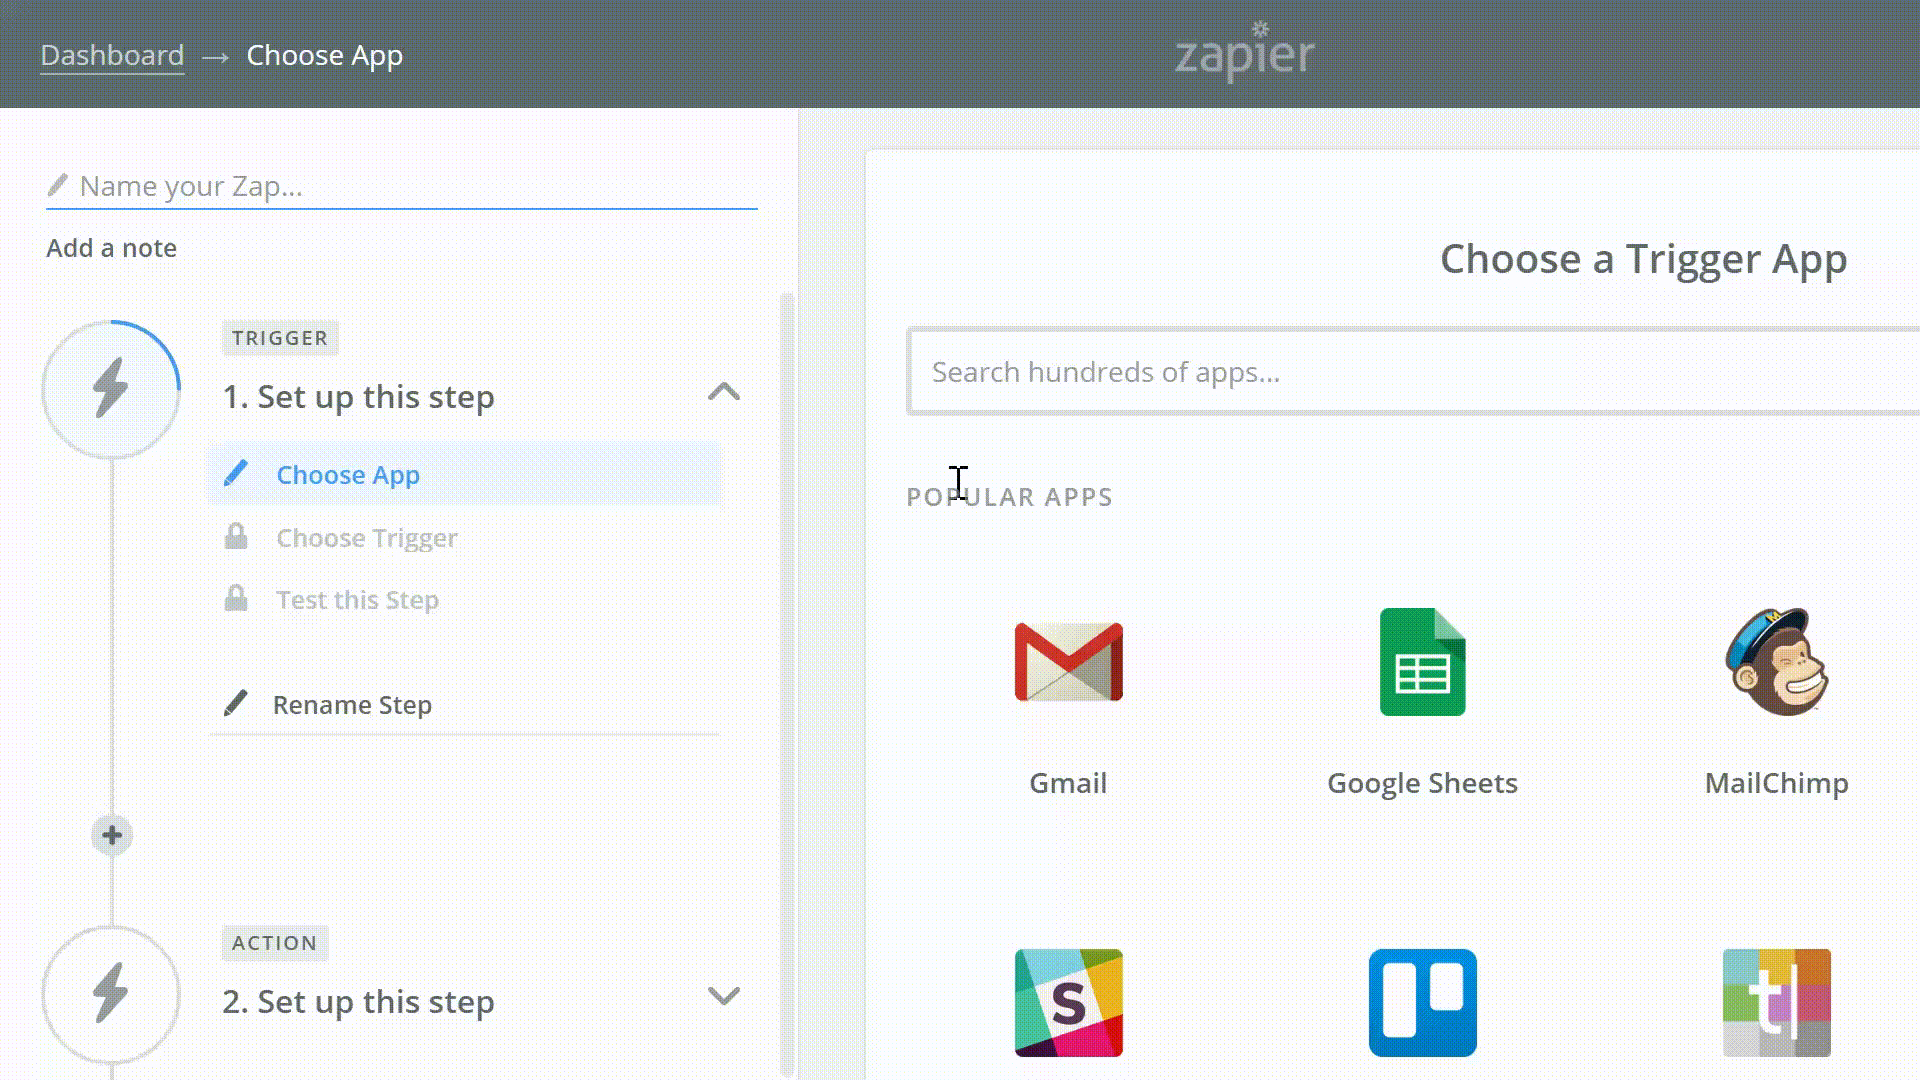Click Rename Step option
Viewport: 1920px width, 1080px height.
point(352,704)
